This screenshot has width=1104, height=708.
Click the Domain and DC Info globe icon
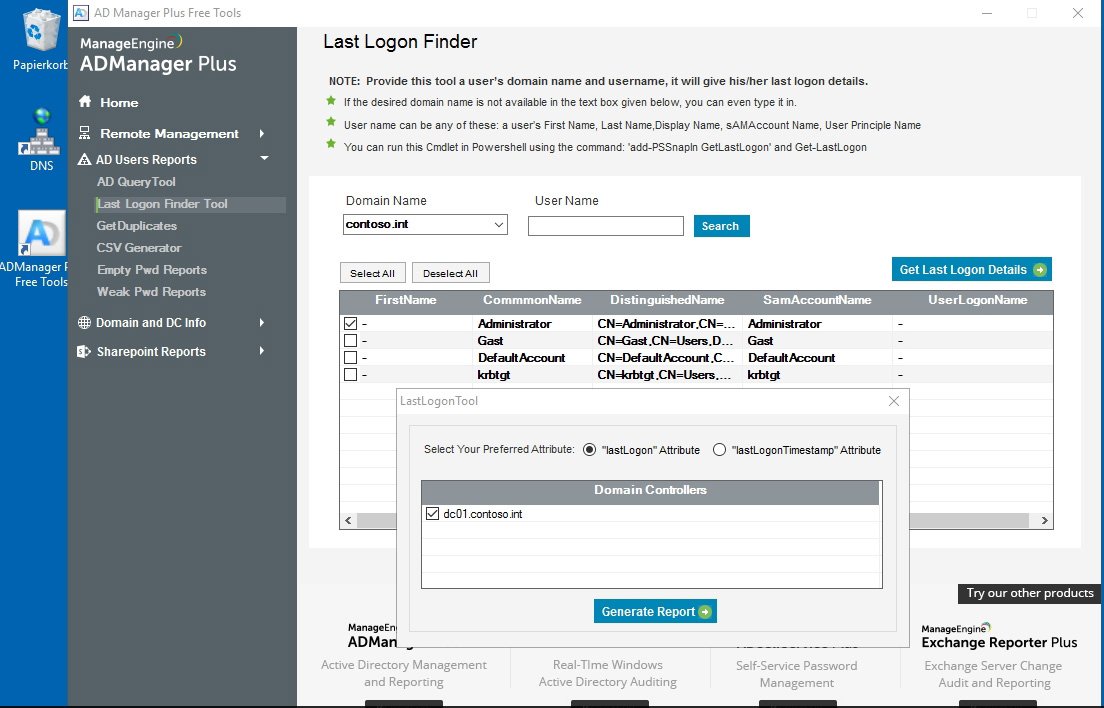pyautogui.click(x=85, y=323)
